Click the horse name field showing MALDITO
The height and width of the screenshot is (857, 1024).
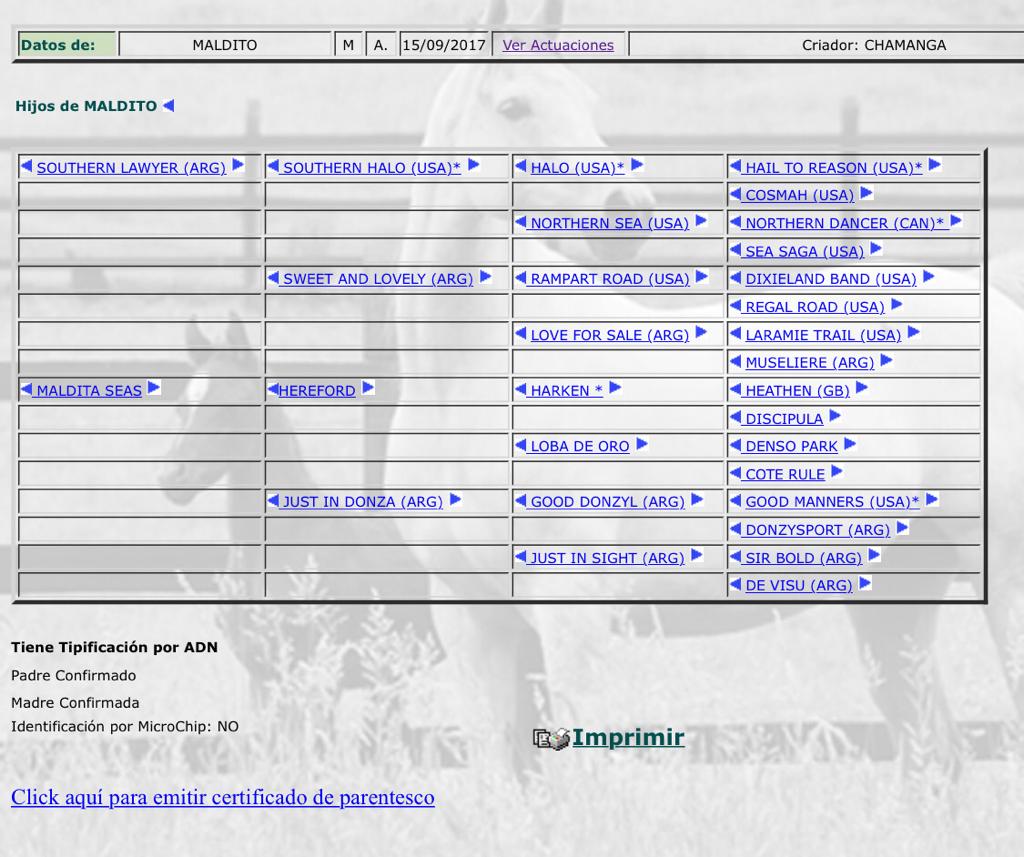point(224,45)
